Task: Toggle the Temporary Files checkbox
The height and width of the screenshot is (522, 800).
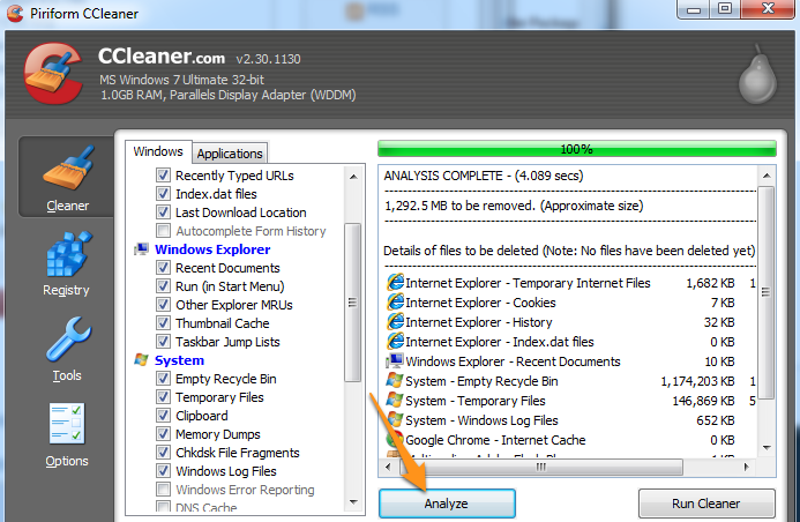Action: pos(163,397)
